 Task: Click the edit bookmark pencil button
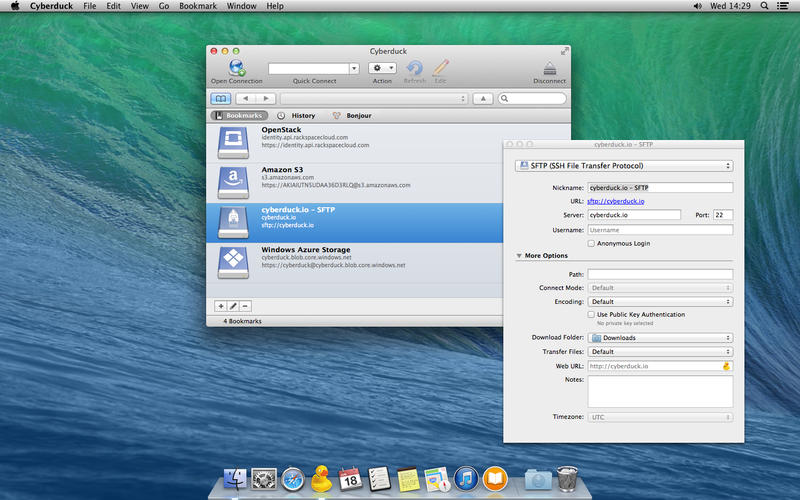(x=233, y=305)
